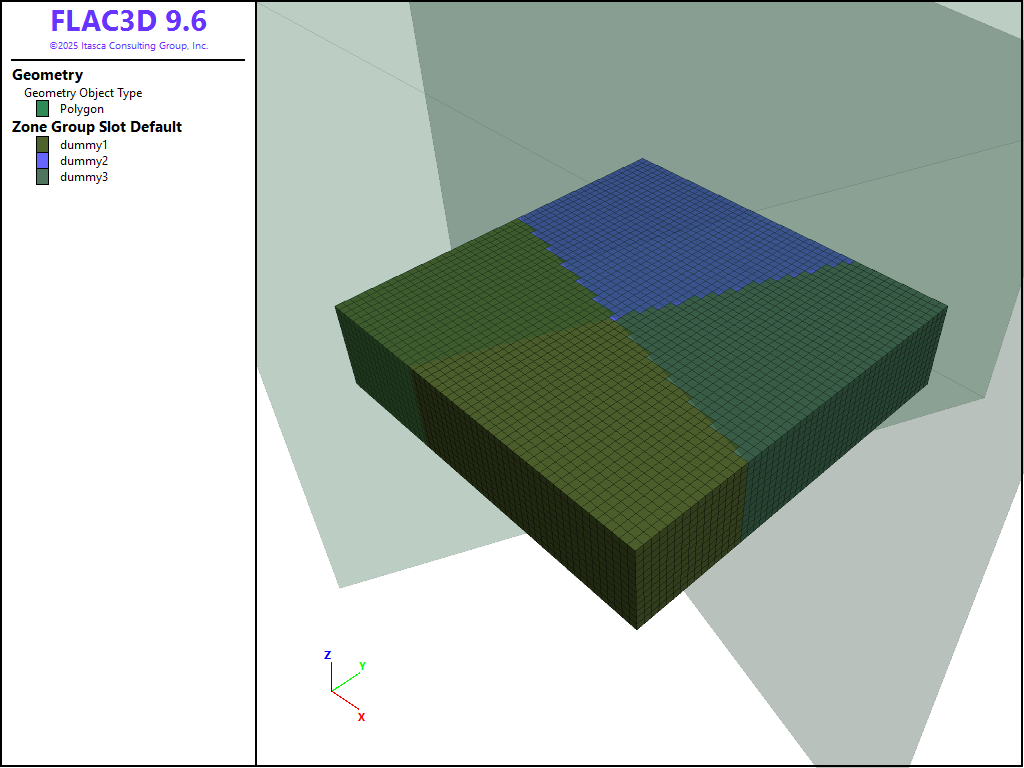The height and width of the screenshot is (768, 1024).
Task: Click the blue dummy2 color swatch
Action: point(43,161)
